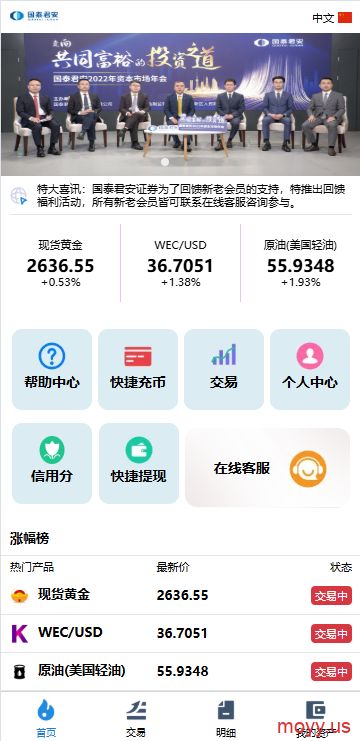The image size is (360, 741).
Task: Switch to the 交易 bottom tab
Action: tap(136, 718)
